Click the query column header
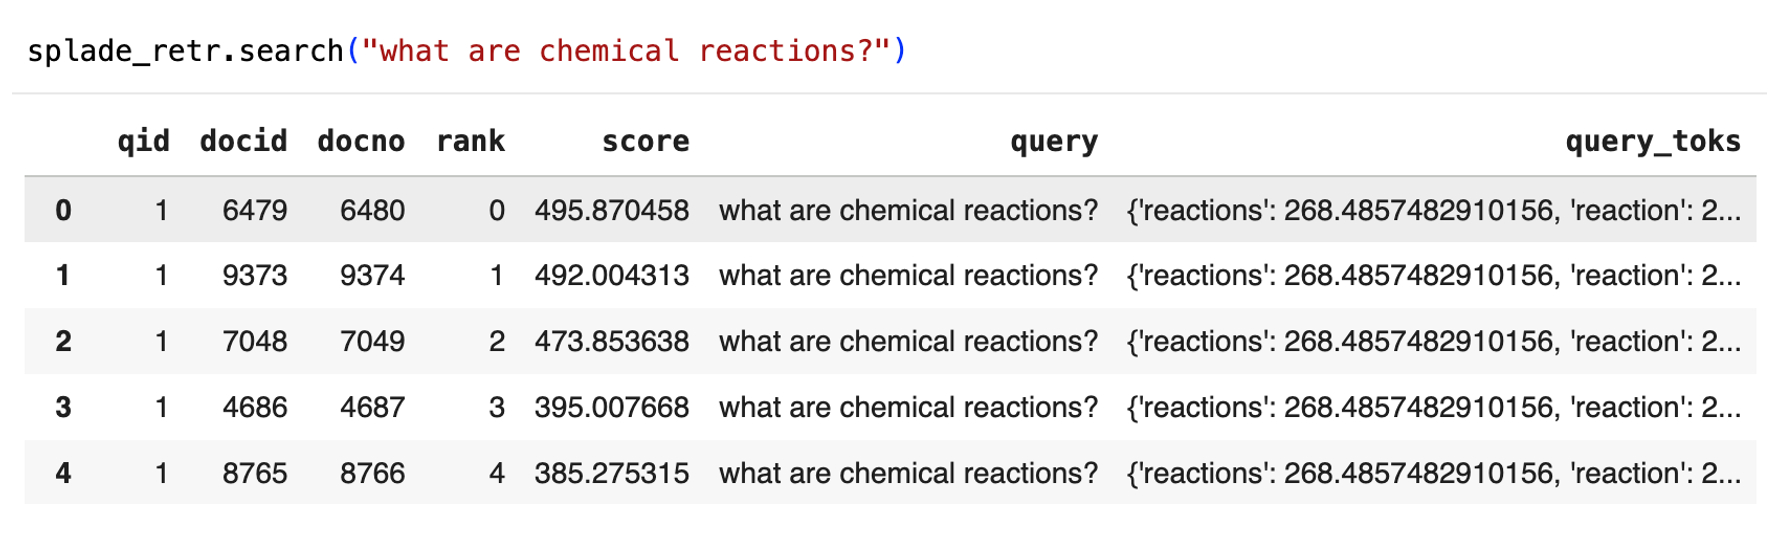Image resolution: width=1774 pixels, height=534 pixels. (x=1053, y=142)
